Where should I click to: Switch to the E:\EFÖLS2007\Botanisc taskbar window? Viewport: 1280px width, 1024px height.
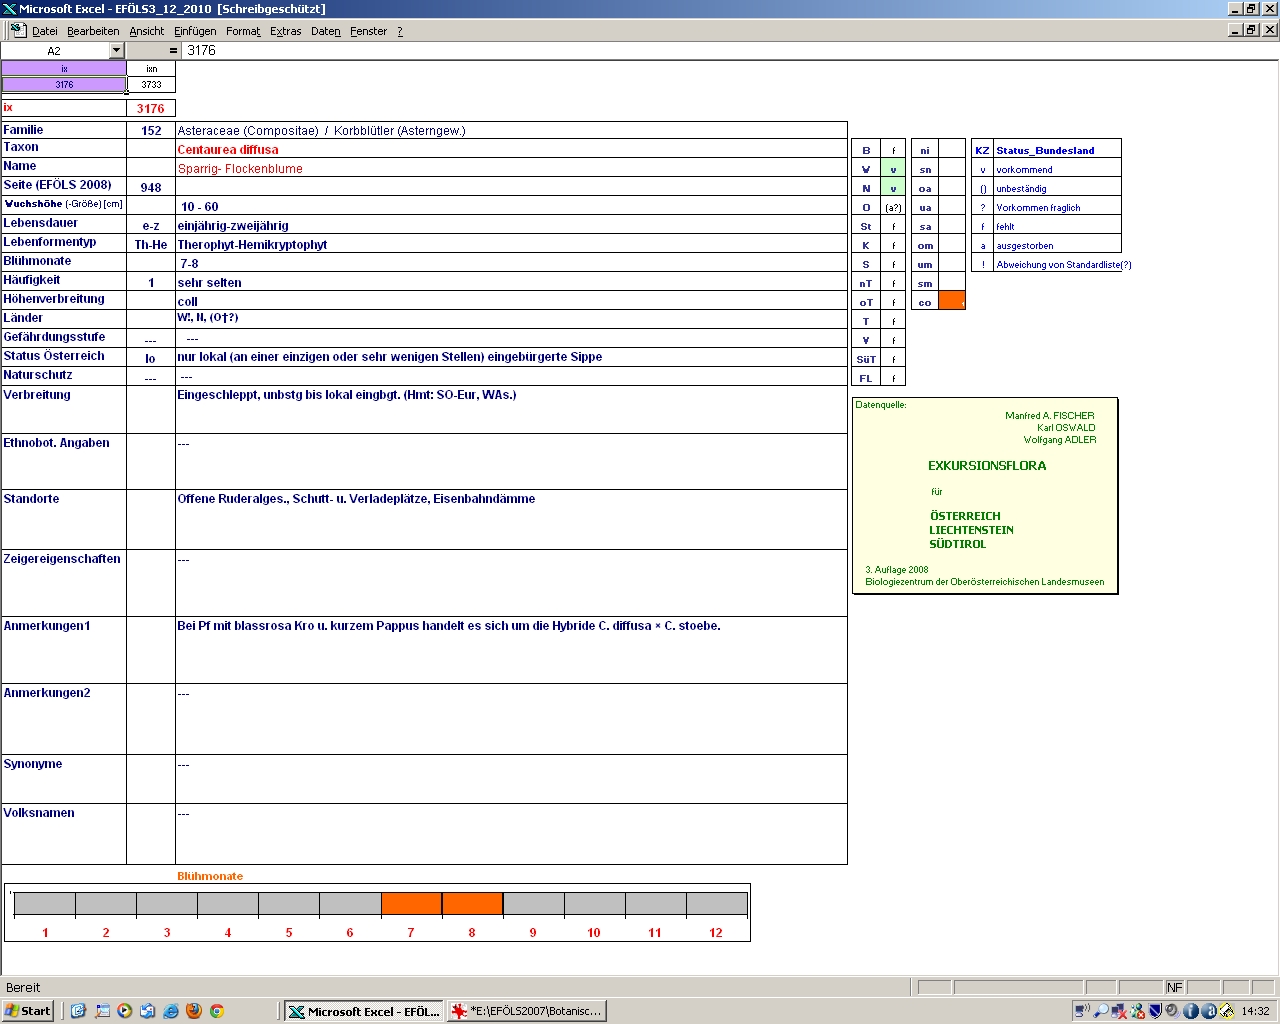(526, 1011)
